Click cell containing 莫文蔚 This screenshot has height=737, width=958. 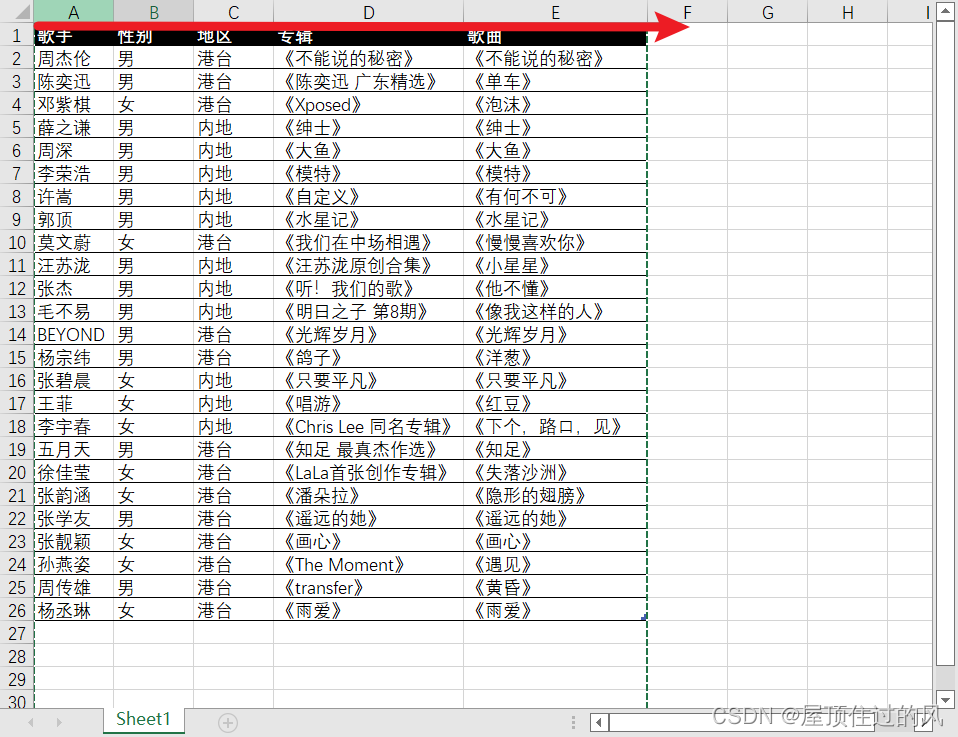point(74,243)
